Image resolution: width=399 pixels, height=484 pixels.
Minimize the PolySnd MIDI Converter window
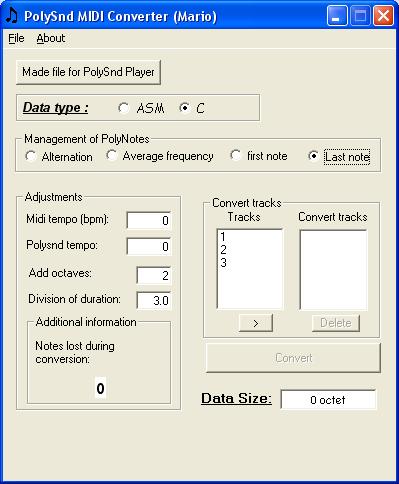click(x=337, y=16)
